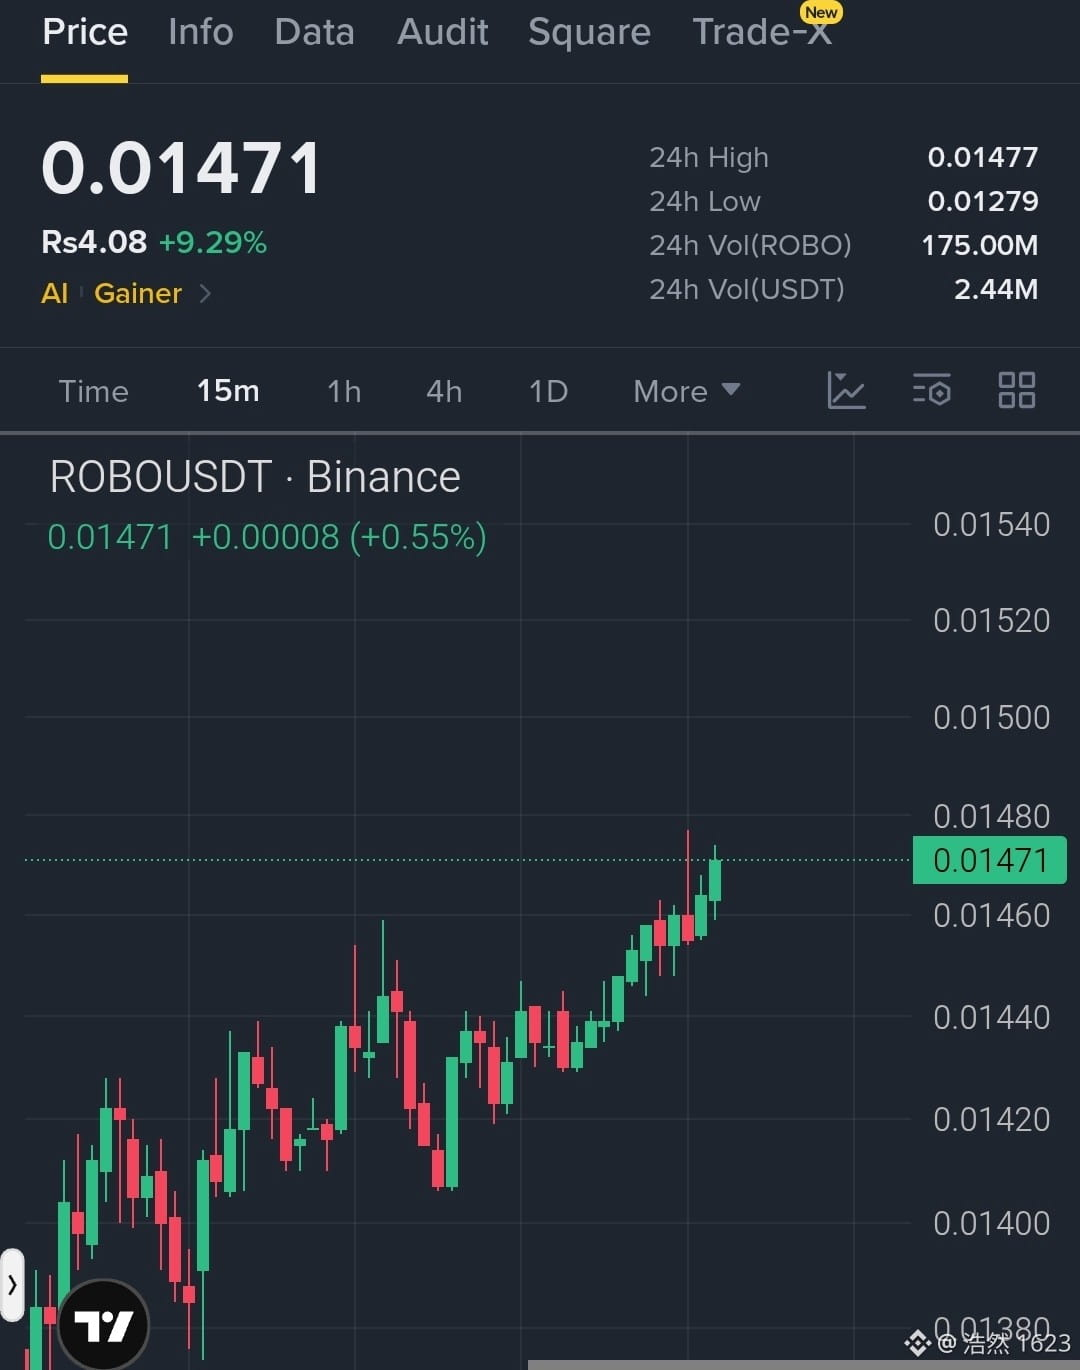Click the 0.01400 price axis label

[991, 1223]
